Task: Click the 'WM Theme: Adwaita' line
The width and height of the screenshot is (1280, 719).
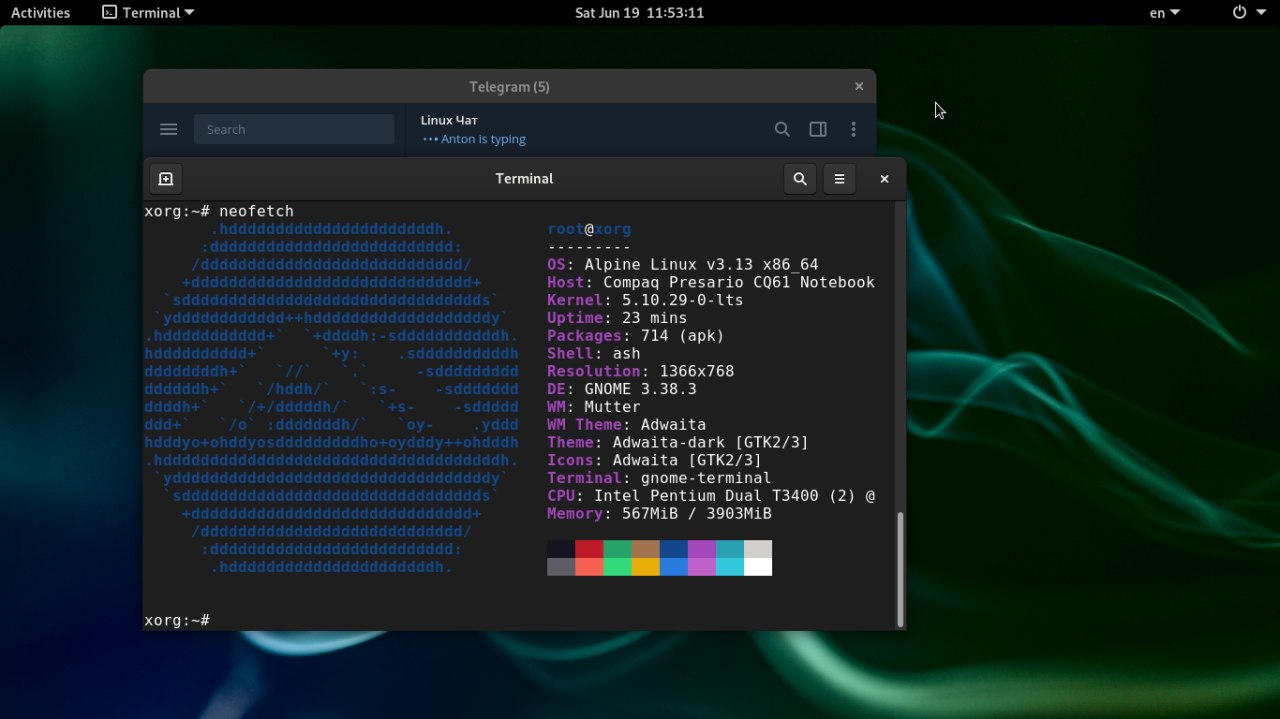Action: 627,425
